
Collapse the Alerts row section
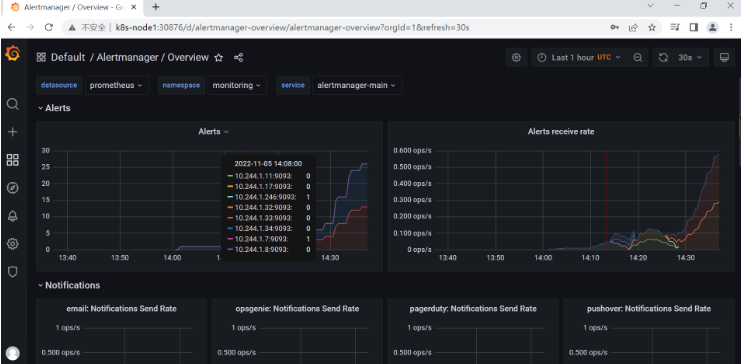tap(54, 108)
